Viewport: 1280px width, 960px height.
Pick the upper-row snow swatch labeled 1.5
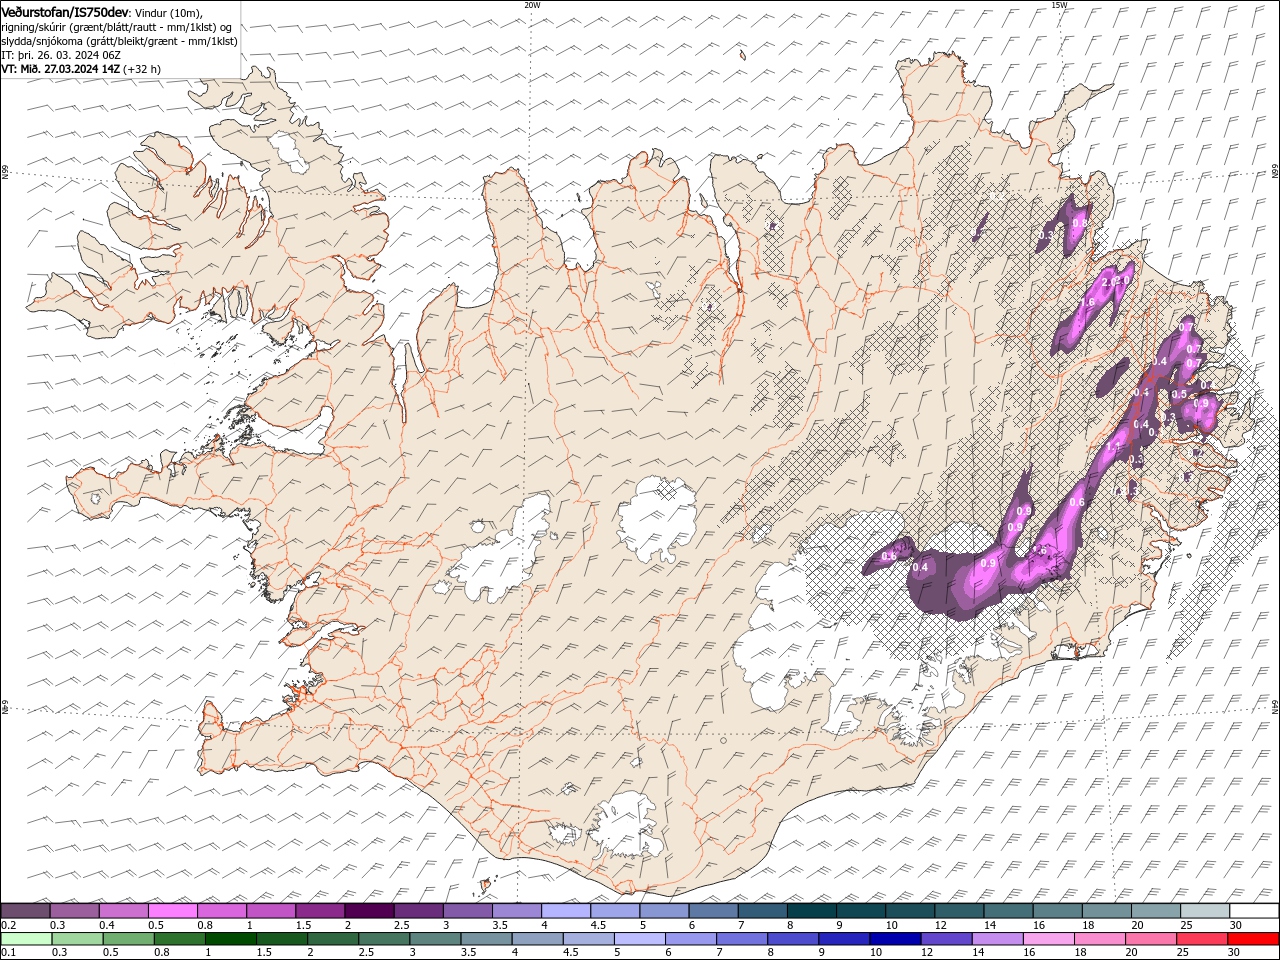[320, 910]
